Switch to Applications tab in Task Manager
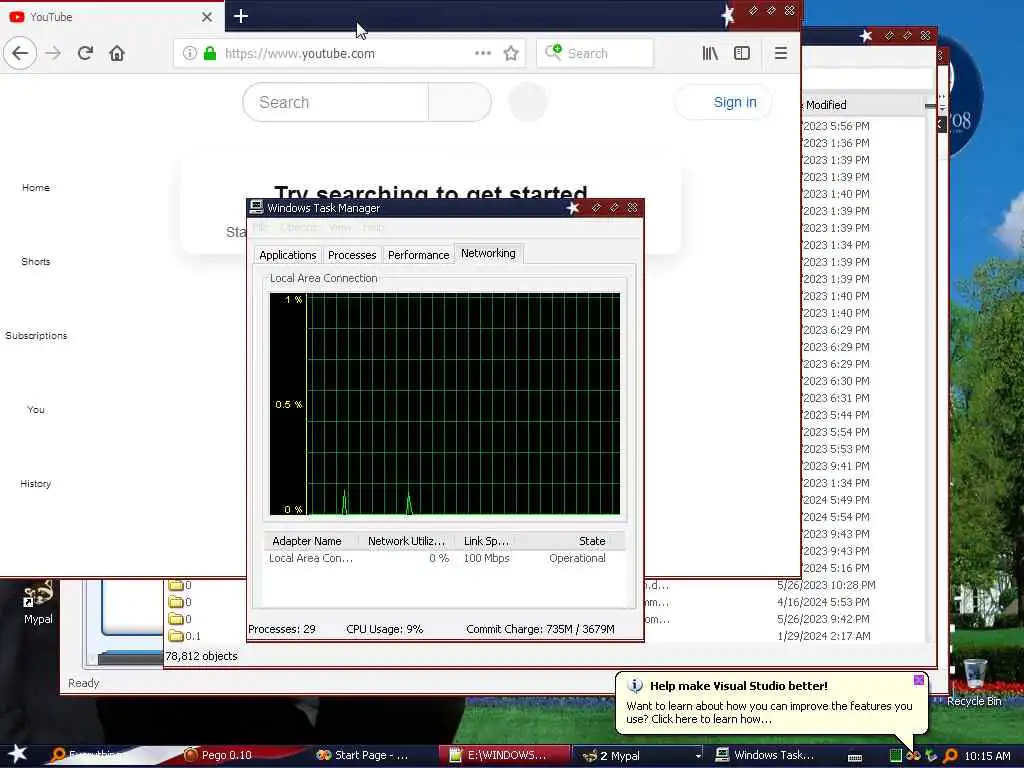1024x768 pixels. pyautogui.click(x=287, y=255)
